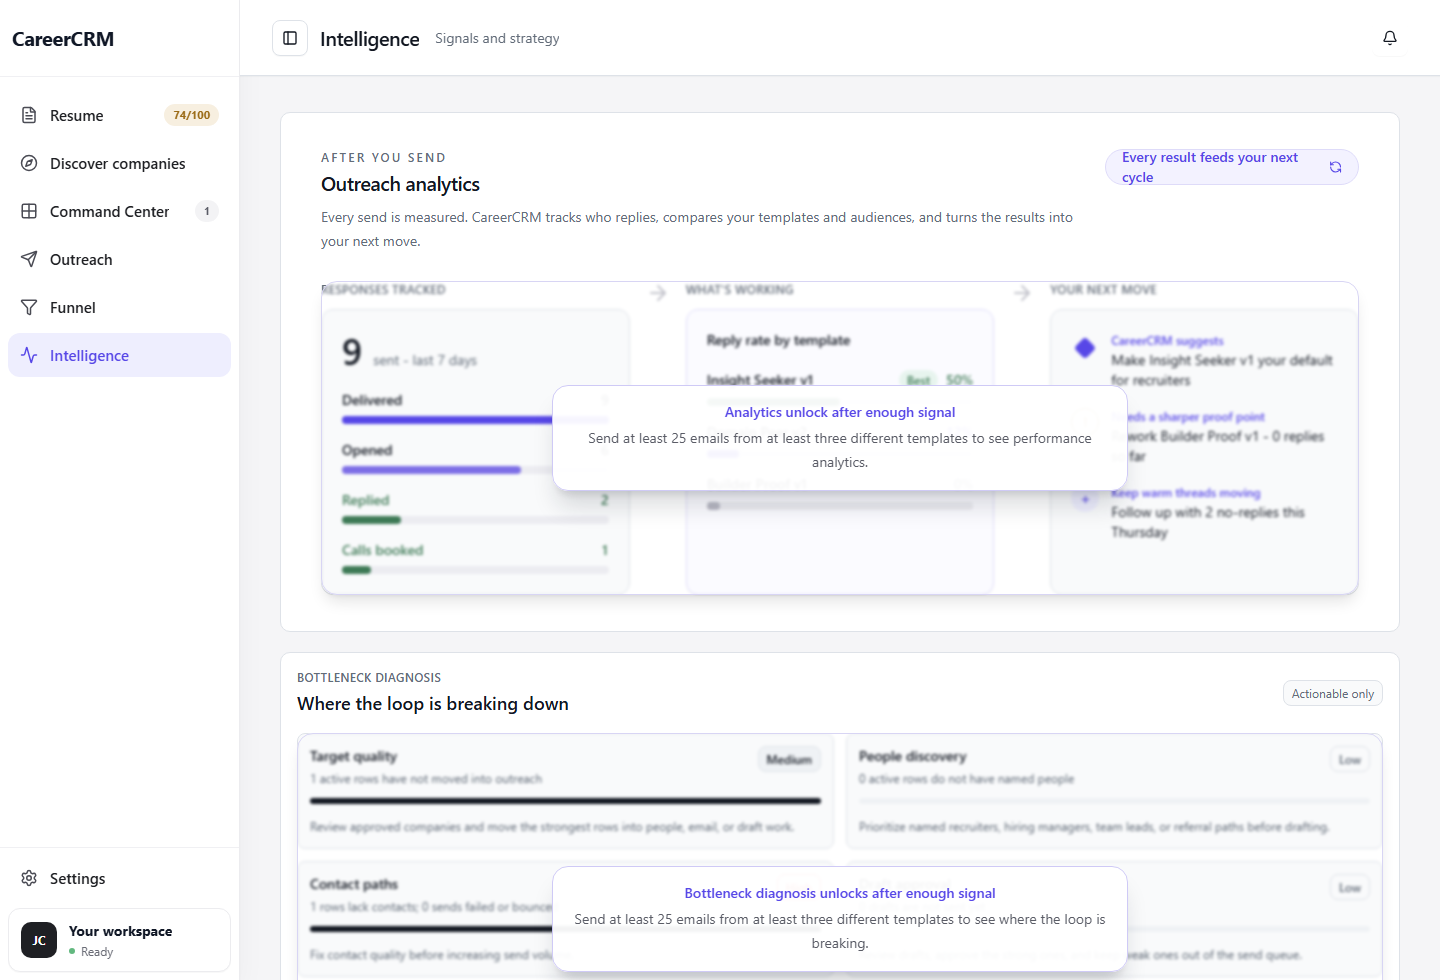The image size is (1440, 980).
Task: Click the 'BOTTLENECK DIAGNOSIS' label
Action: [x=369, y=677]
